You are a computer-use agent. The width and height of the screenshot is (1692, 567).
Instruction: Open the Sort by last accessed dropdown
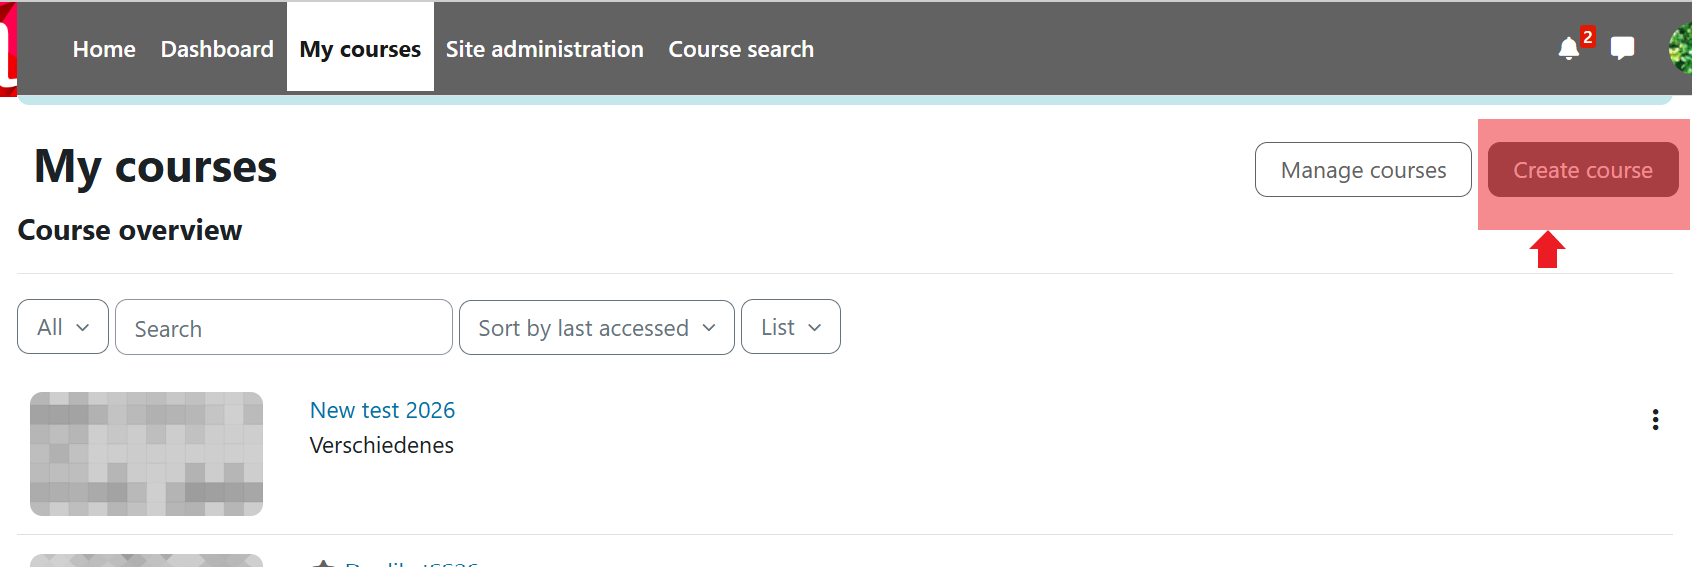[x=597, y=327]
